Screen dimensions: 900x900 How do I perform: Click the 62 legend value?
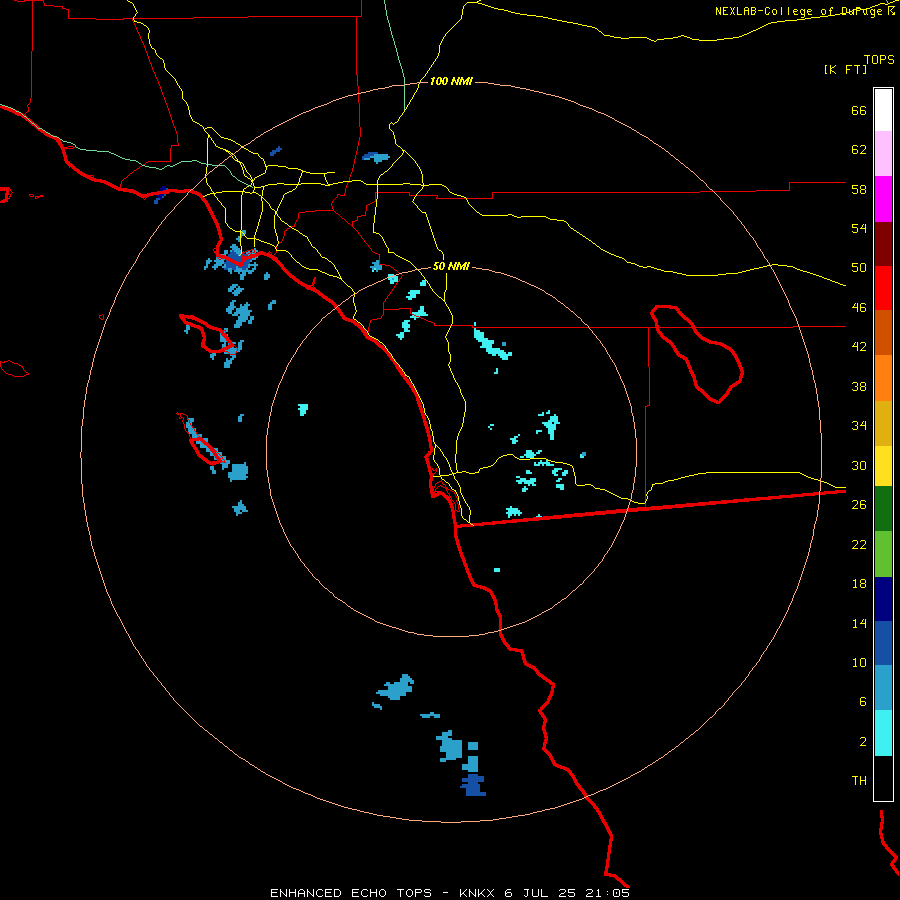859,150
